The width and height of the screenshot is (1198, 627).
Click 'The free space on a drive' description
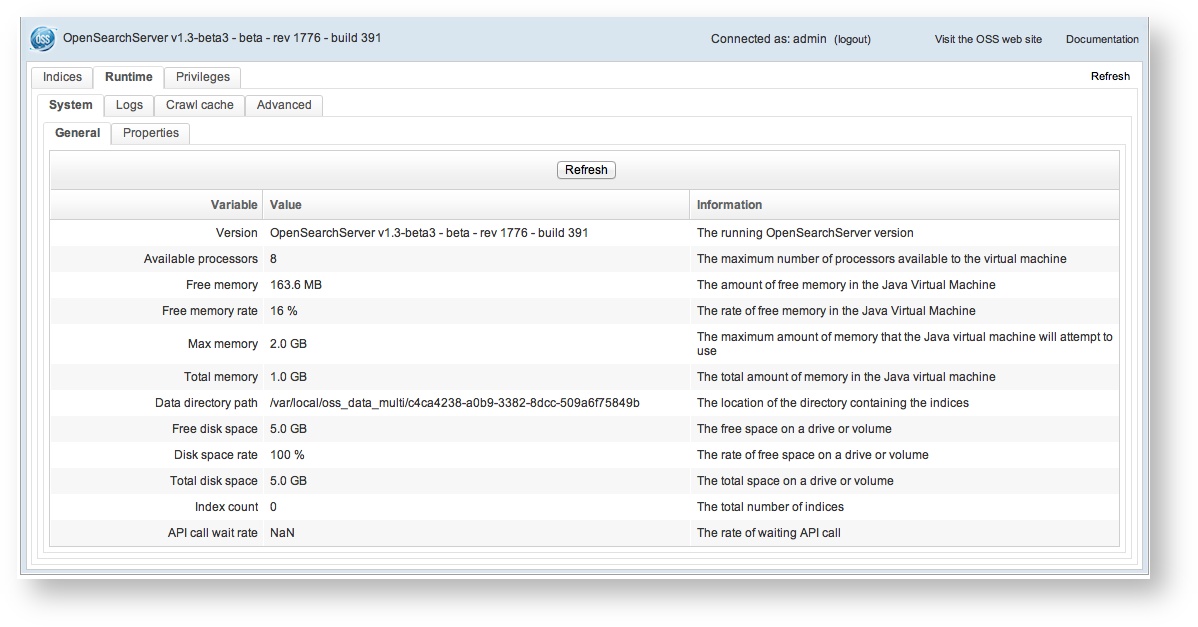[794, 428]
